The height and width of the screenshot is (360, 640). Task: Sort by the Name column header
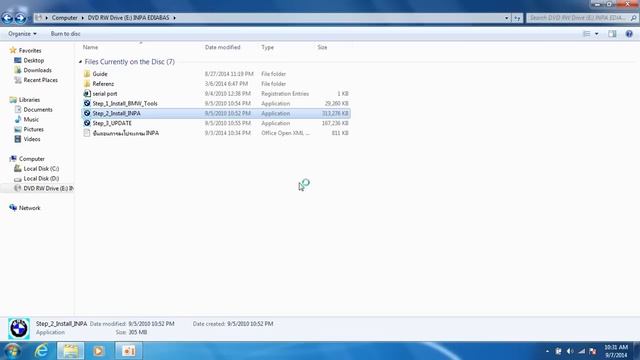90,47
